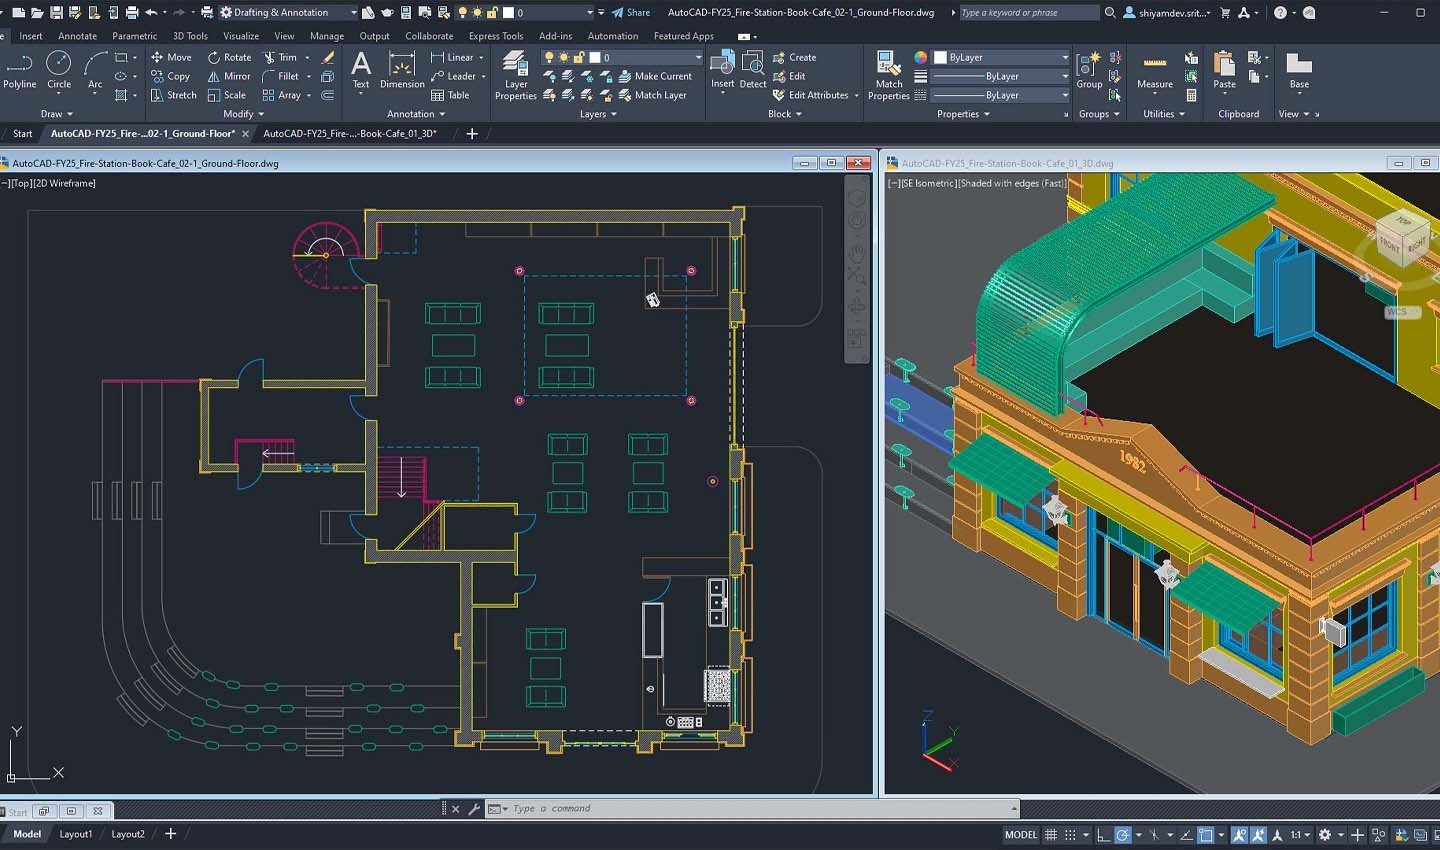Toggle isometric drafting in status bar
This screenshot has height=850, width=1440.
[1155, 834]
